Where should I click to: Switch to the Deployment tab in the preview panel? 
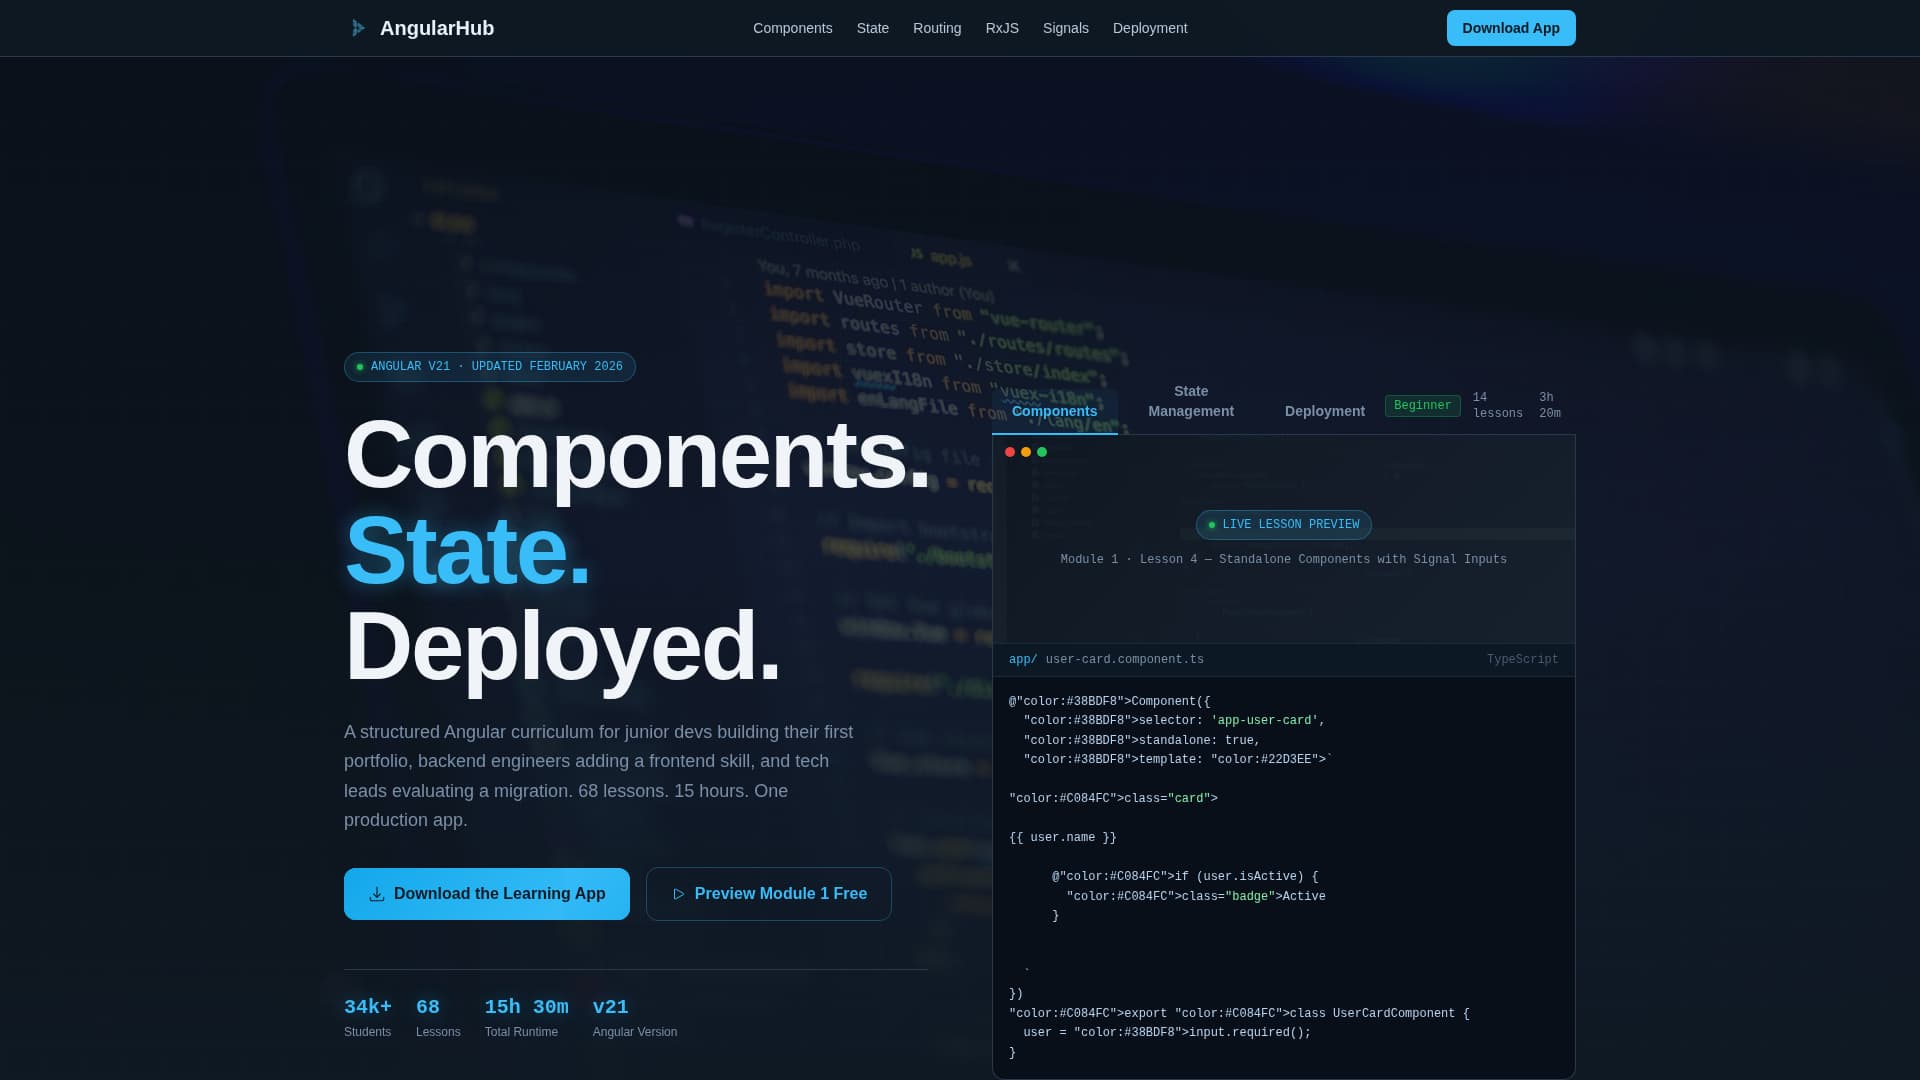point(1324,410)
